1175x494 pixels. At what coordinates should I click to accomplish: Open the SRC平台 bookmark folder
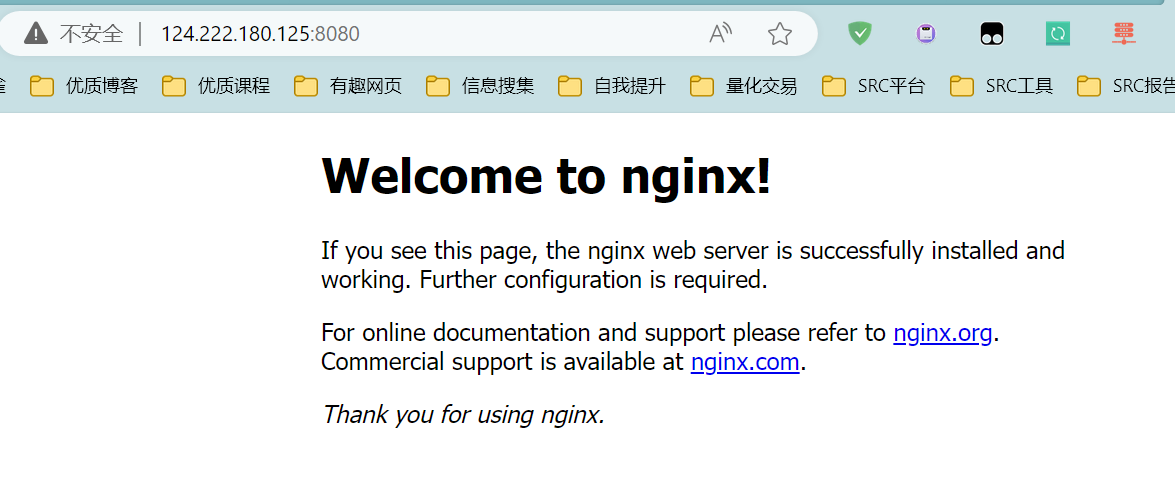[873, 86]
